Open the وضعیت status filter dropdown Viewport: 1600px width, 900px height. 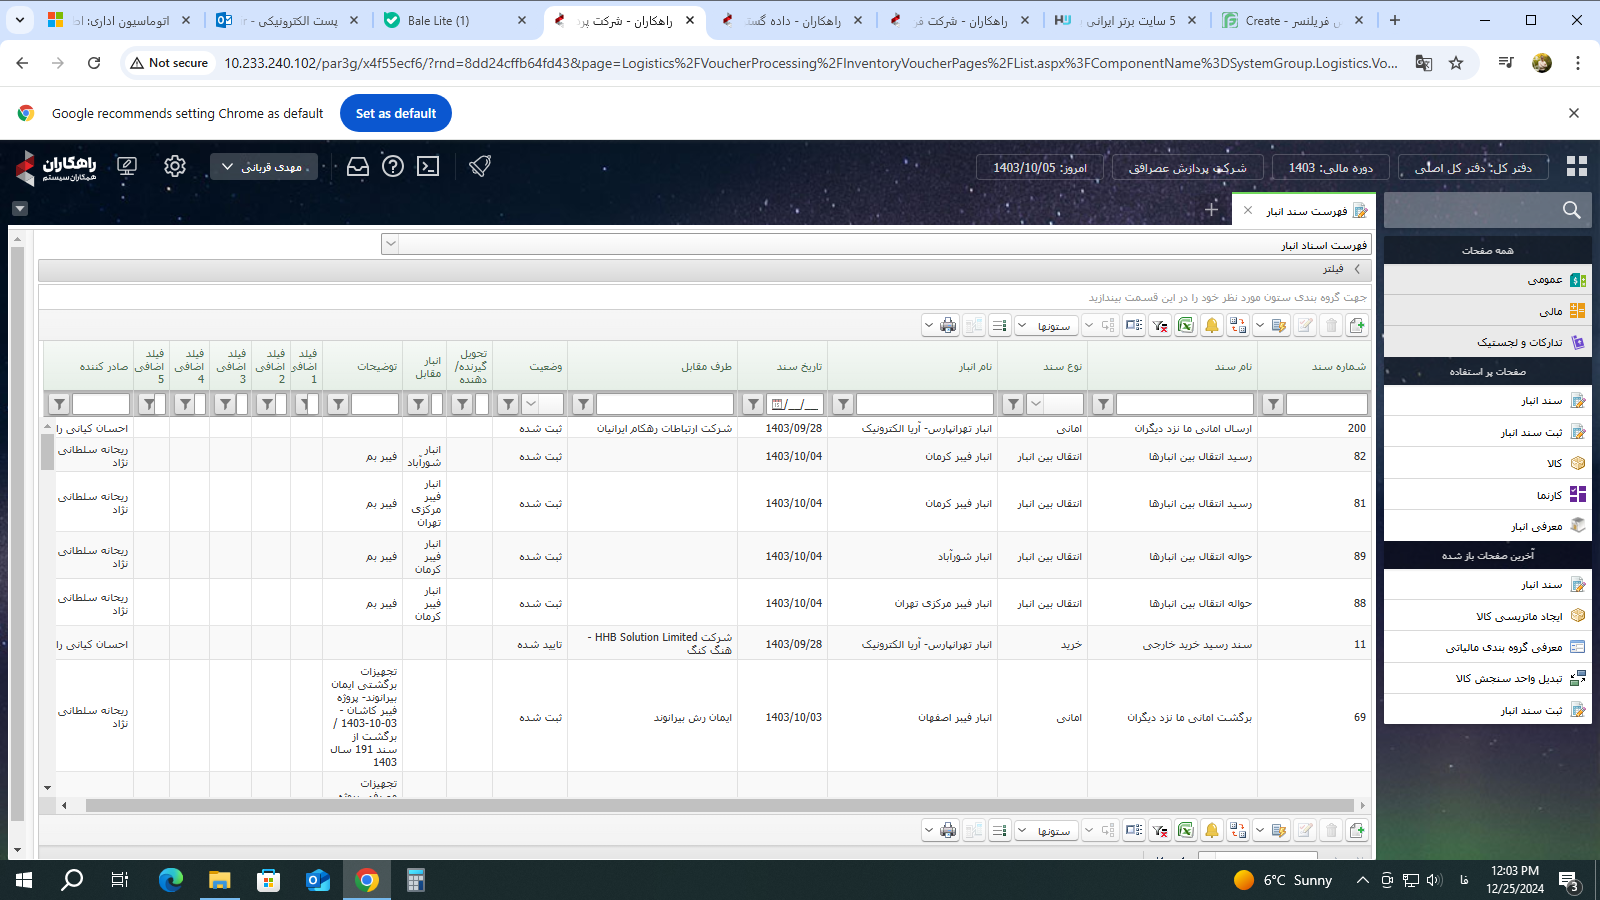pos(531,404)
